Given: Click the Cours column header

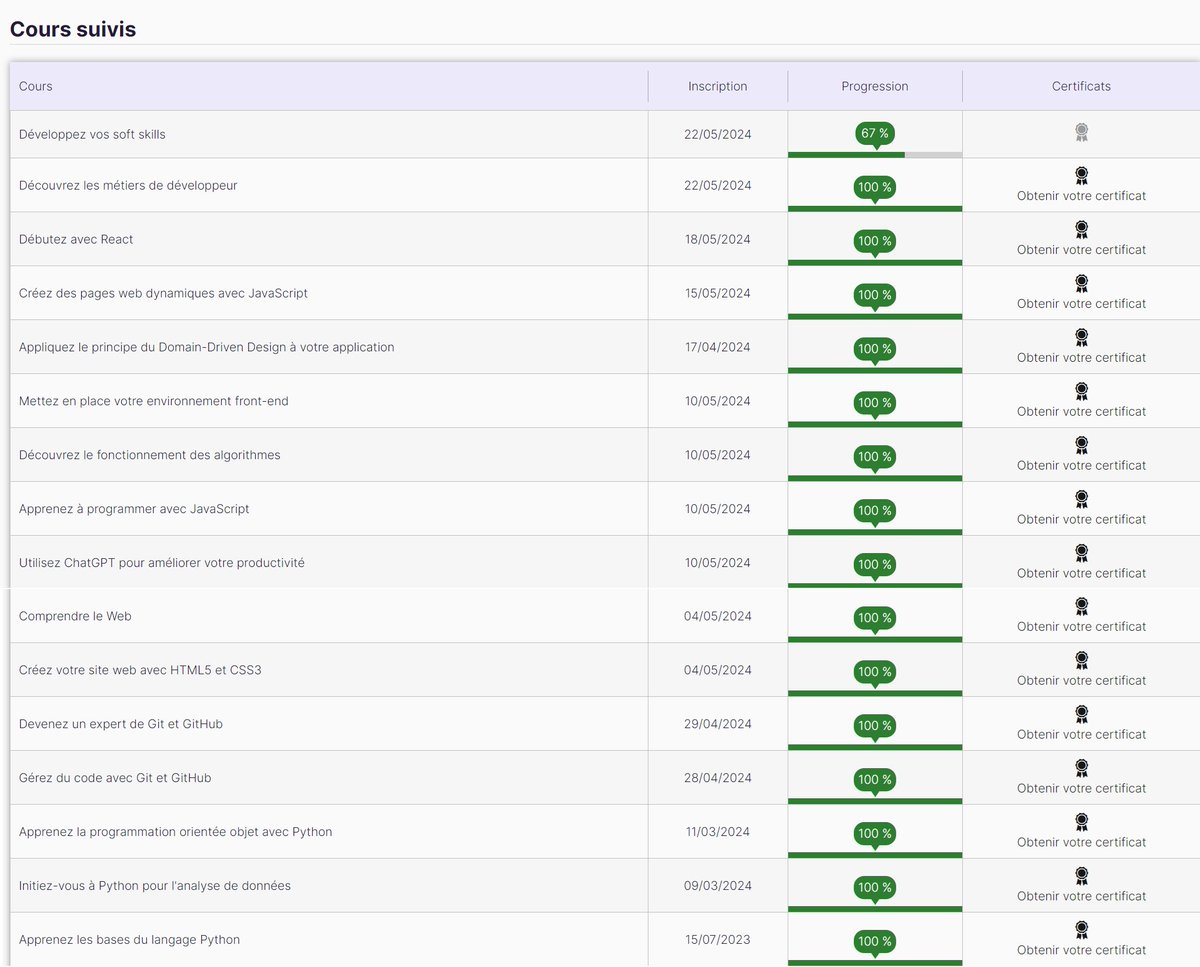Looking at the screenshot, I should 36,86.
